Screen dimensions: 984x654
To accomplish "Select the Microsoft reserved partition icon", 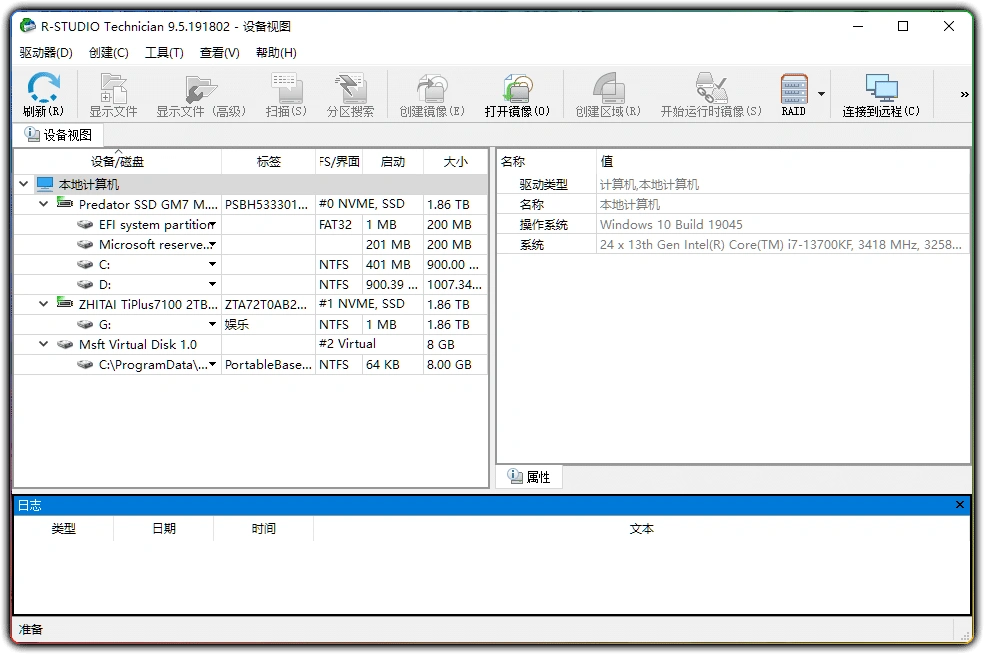I will pyautogui.click(x=85, y=244).
